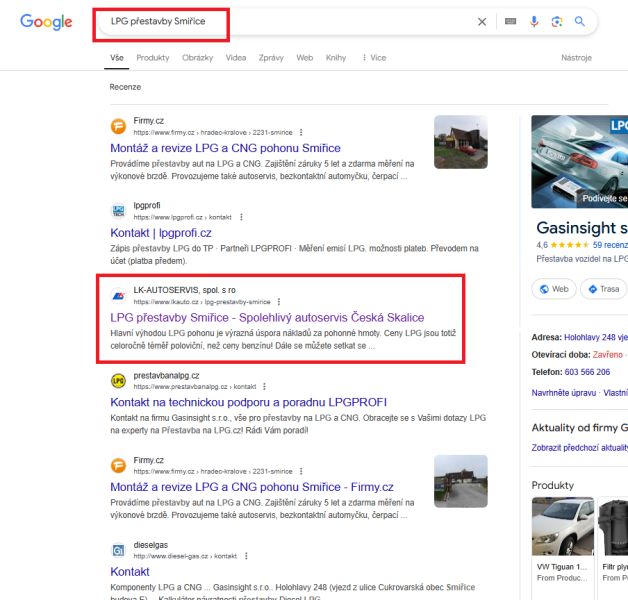This screenshot has width=628, height=600.
Task: Click the Google logo
Action: click(46, 22)
